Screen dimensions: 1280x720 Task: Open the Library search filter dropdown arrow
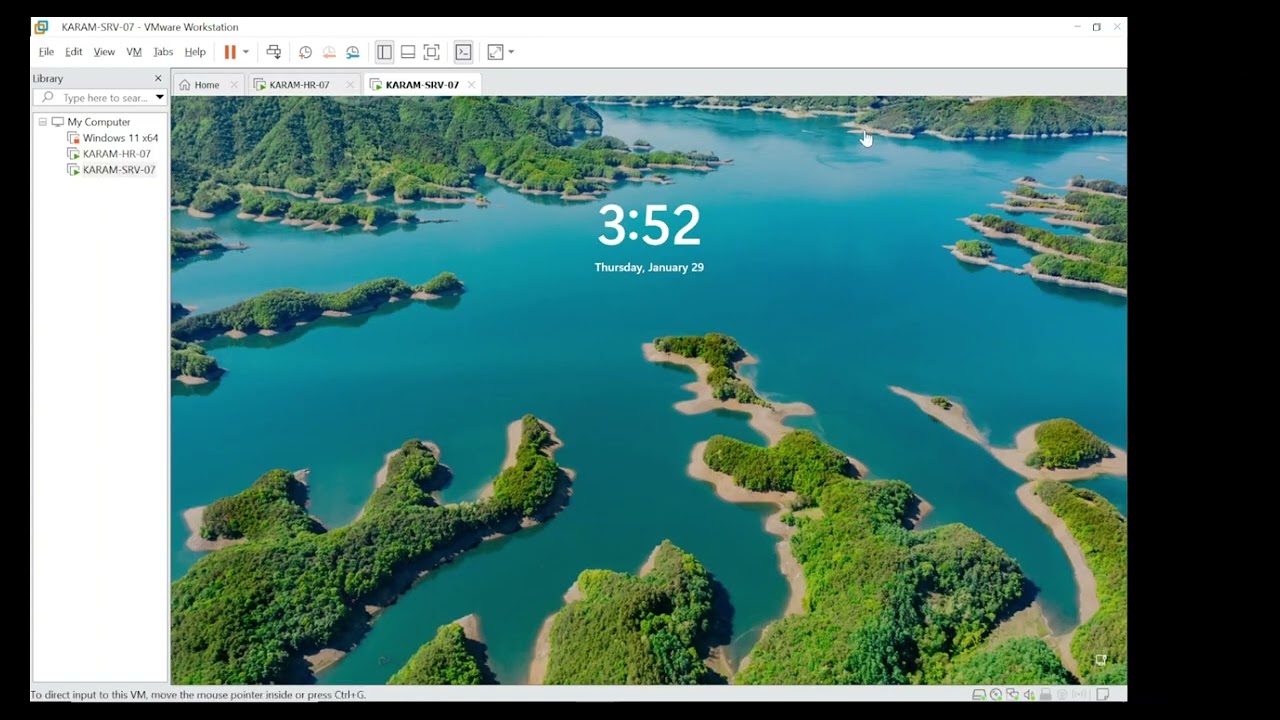coord(159,98)
